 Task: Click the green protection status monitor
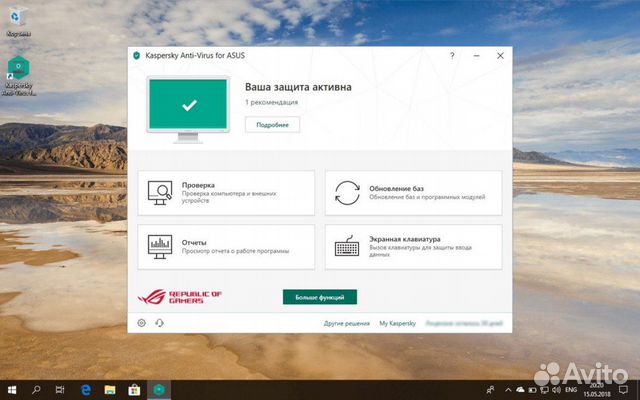point(188,109)
